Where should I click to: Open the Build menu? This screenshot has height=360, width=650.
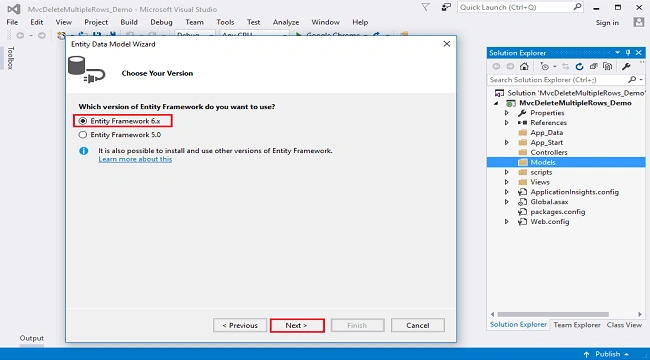pos(129,22)
